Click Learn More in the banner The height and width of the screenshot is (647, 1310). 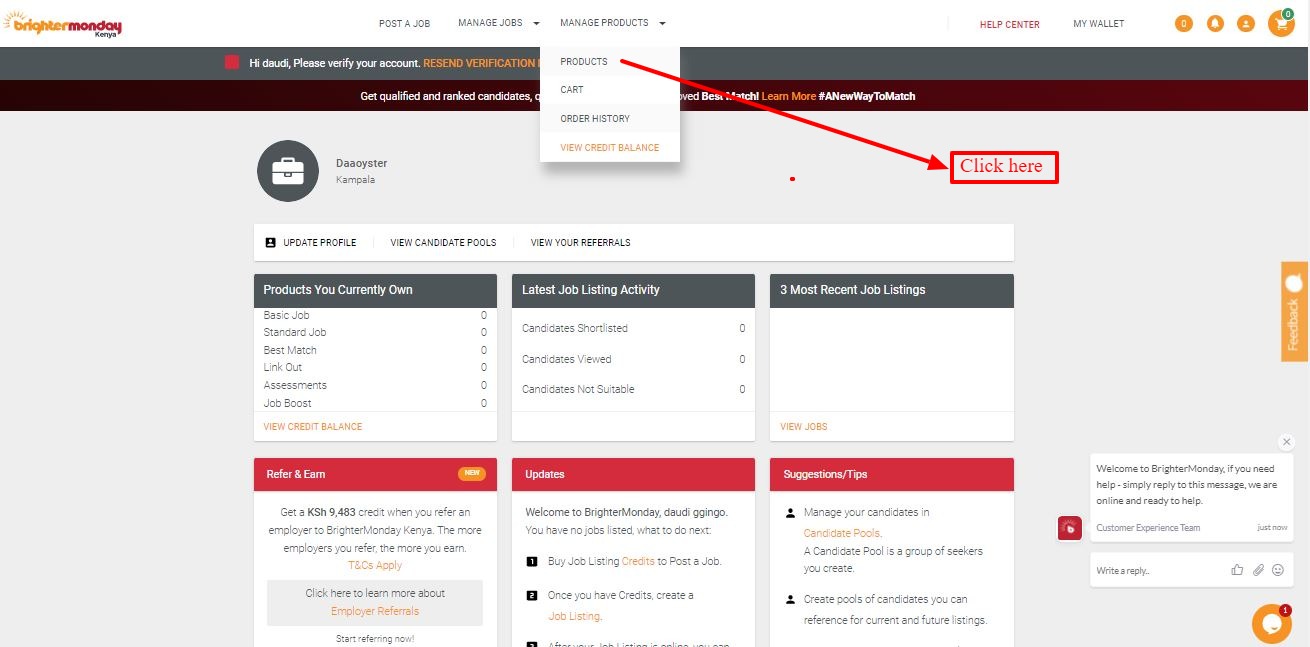(789, 96)
